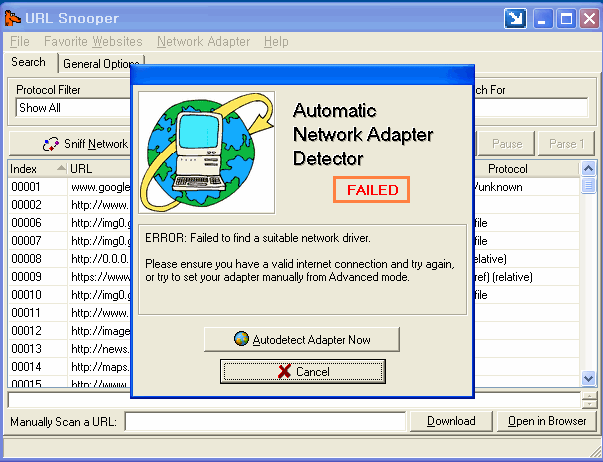The width and height of the screenshot is (603, 462).
Task: Open the Favorite Websites menu
Action: 93,42
